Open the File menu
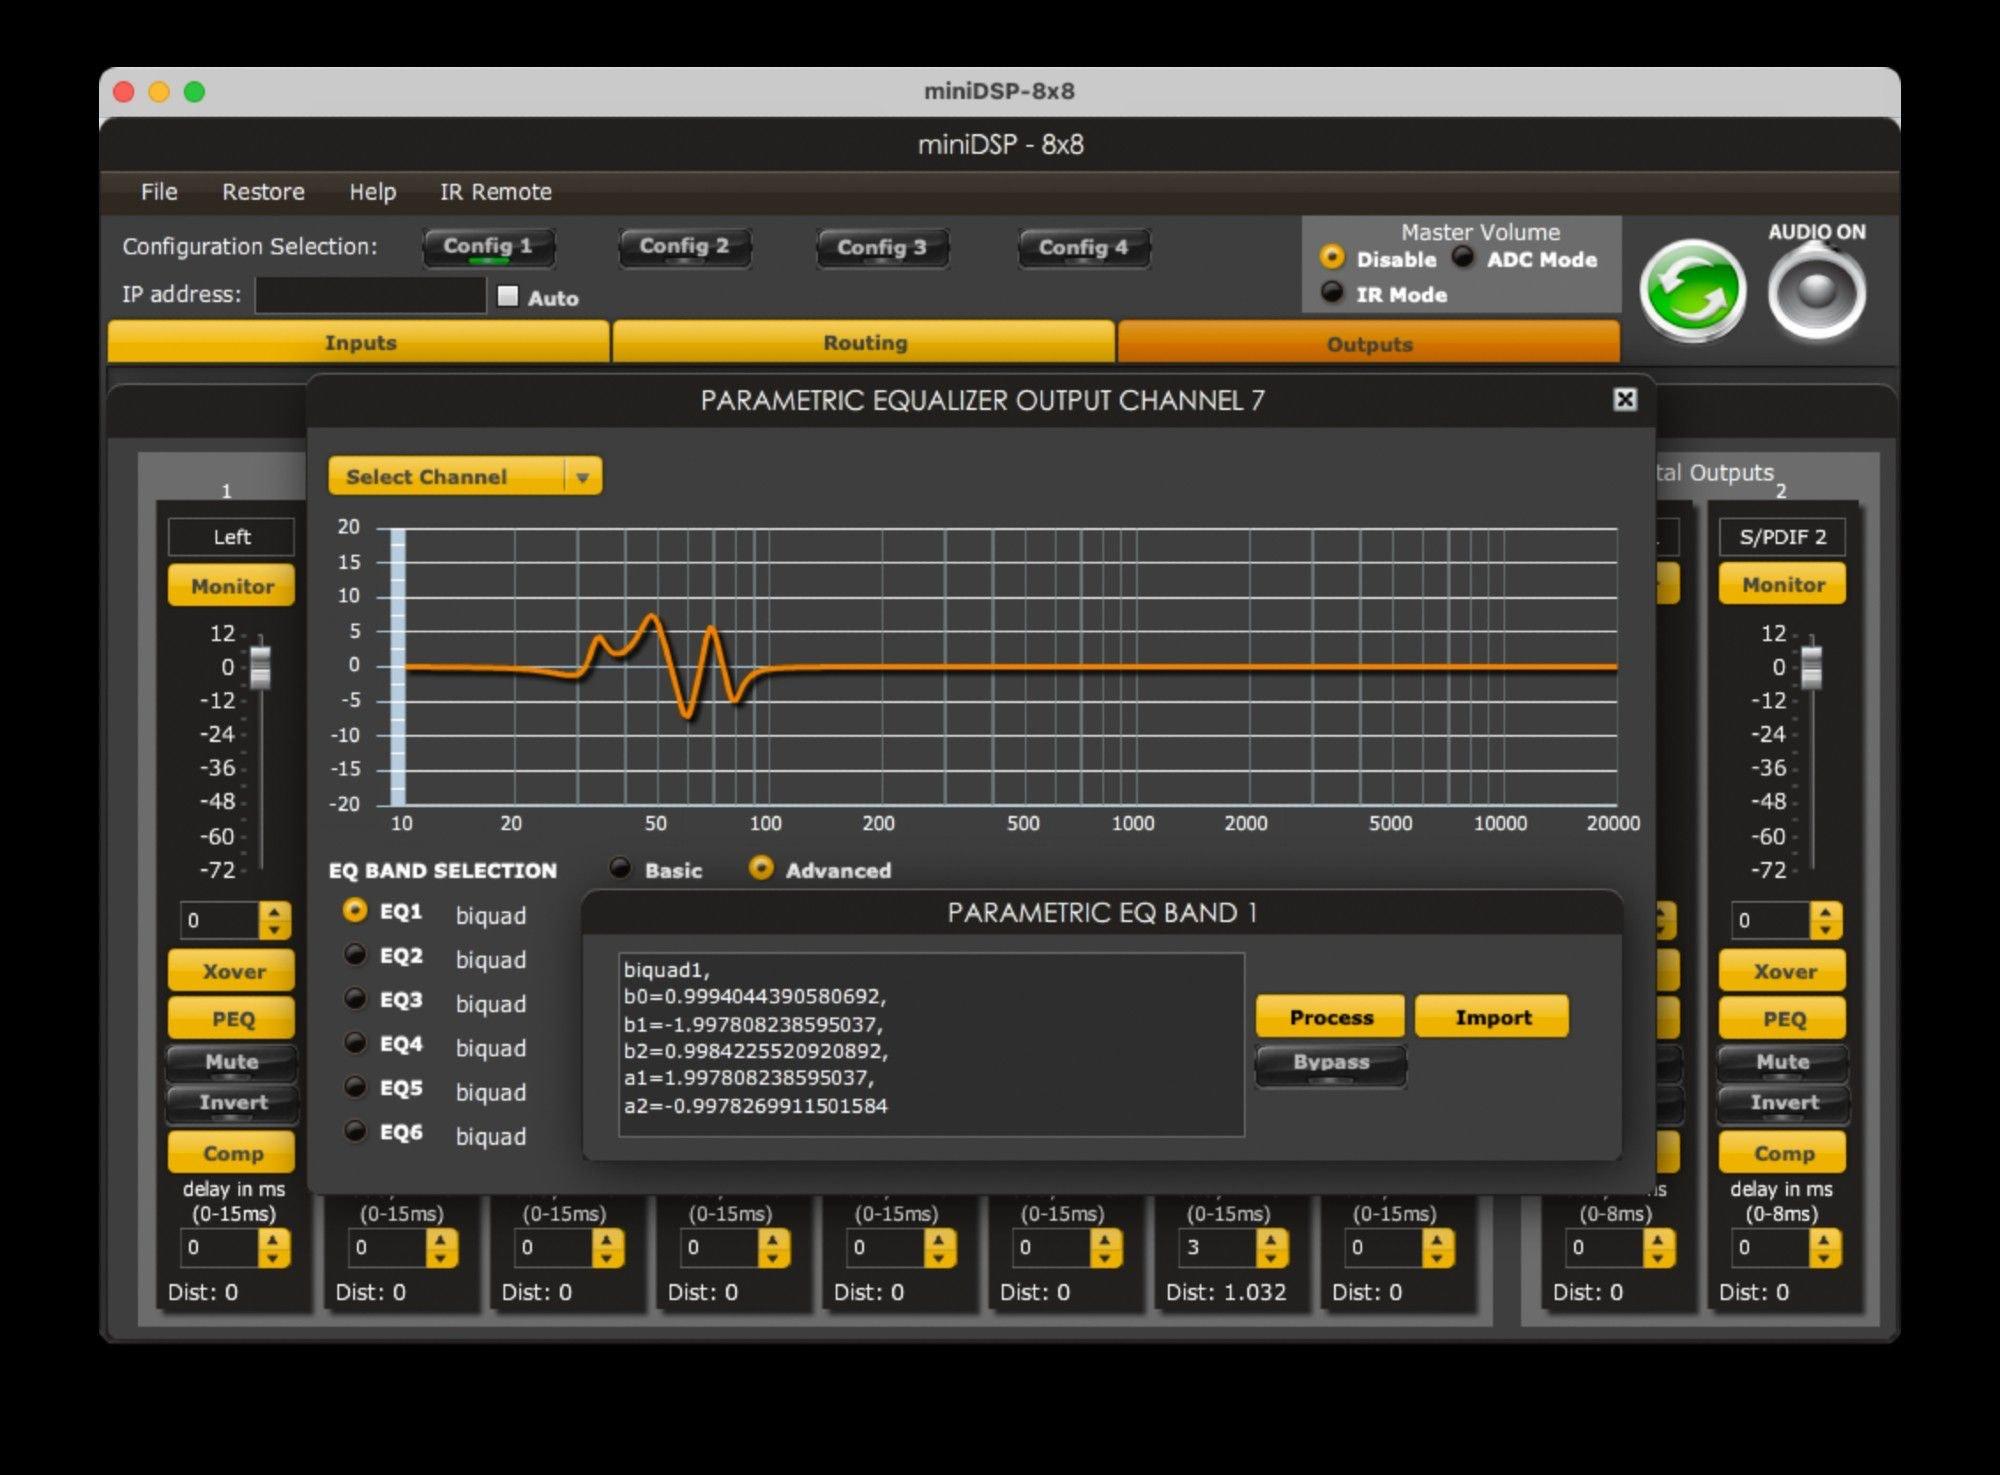The width and height of the screenshot is (2000, 1475). click(x=159, y=191)
